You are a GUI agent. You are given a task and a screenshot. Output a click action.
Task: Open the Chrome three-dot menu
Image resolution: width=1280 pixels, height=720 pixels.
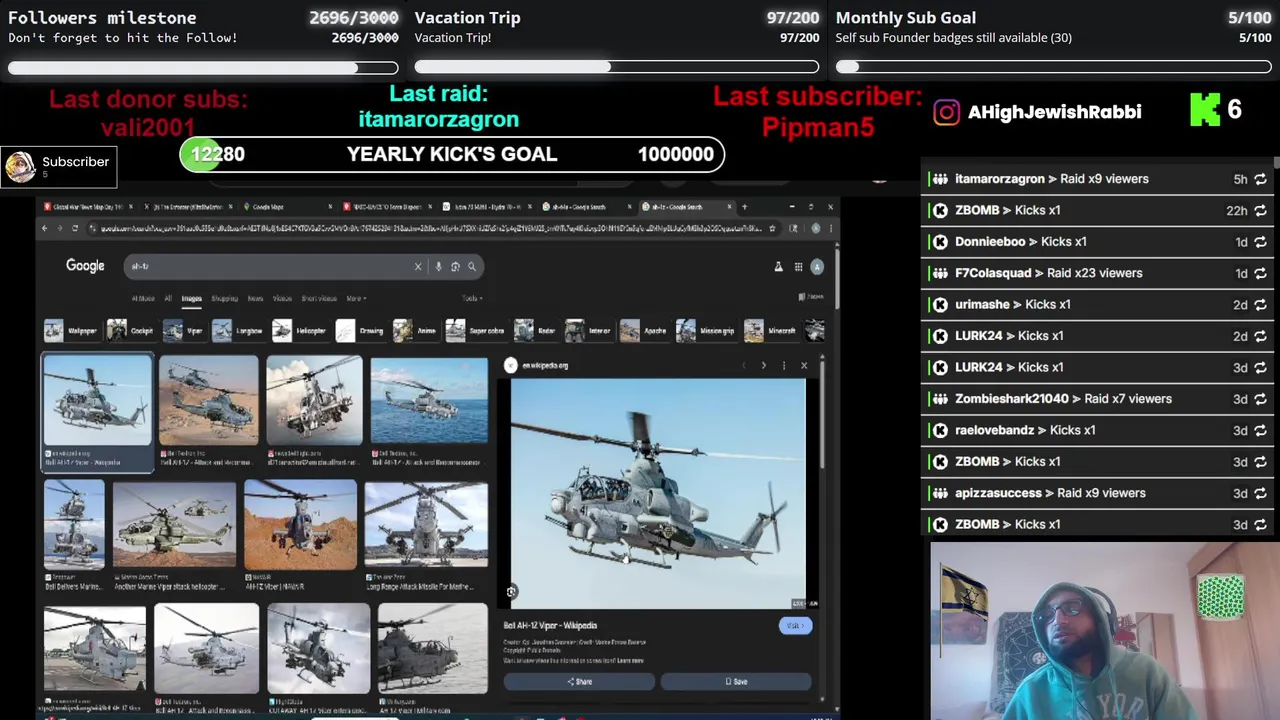830,228
